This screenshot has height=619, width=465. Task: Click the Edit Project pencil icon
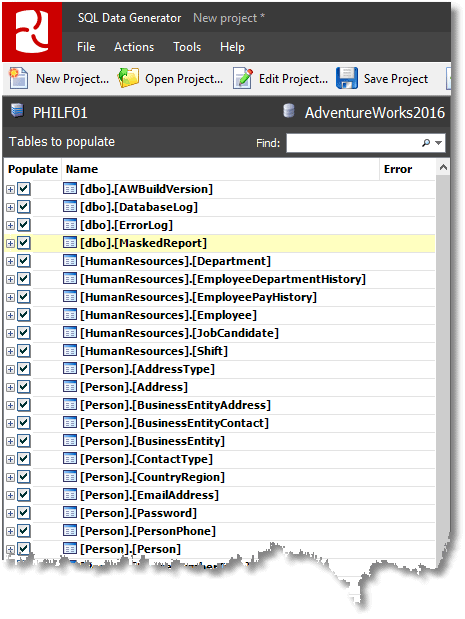click(242, 78)
